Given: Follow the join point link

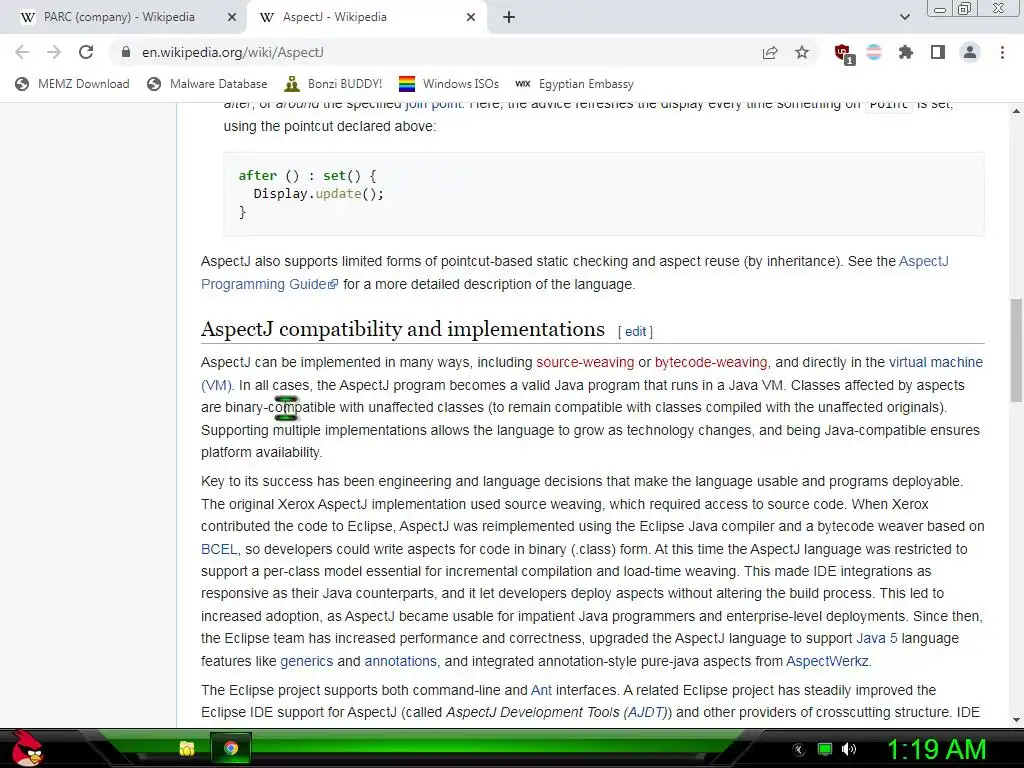Looking at the screenshot, I should [434, 104].
